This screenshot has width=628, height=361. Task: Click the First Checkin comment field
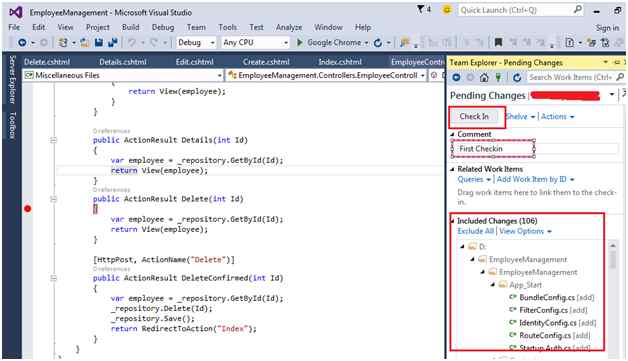(x=535, y=149)
